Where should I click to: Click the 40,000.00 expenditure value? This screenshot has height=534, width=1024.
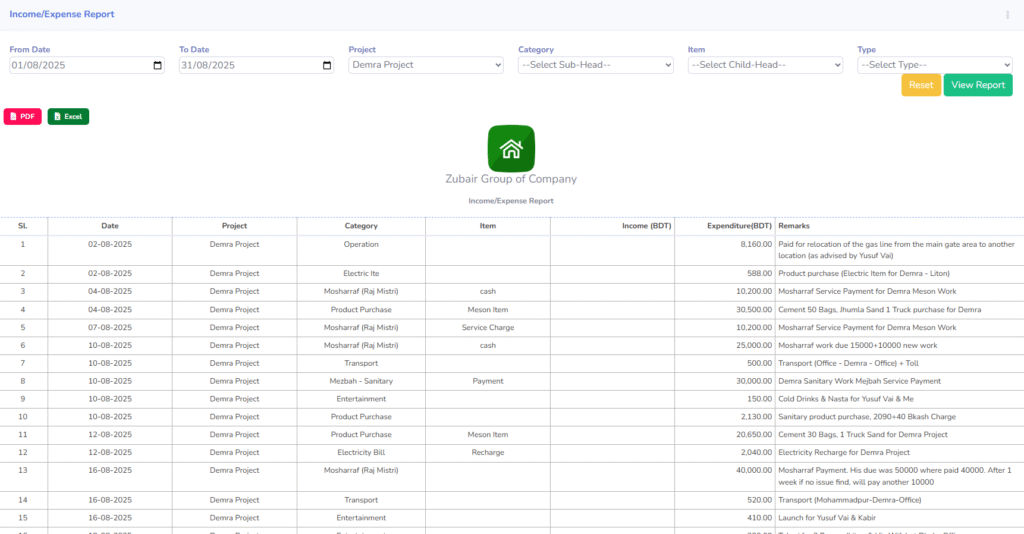[754, 470]
